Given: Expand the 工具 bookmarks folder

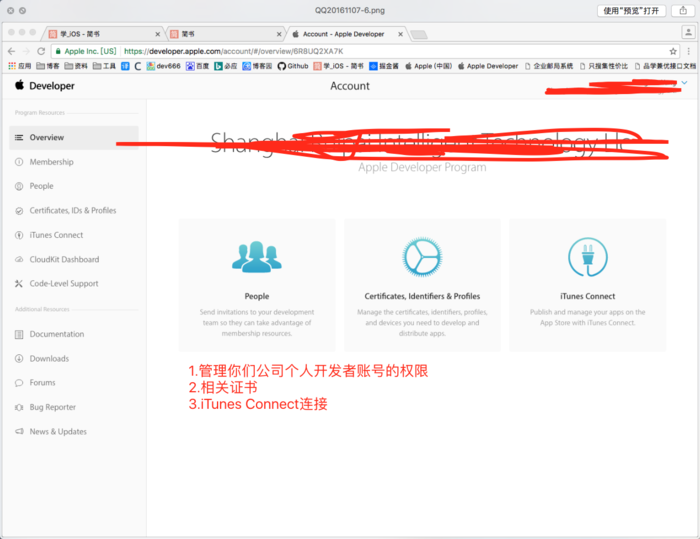Looking at the screenshot, I should [104, 66].
